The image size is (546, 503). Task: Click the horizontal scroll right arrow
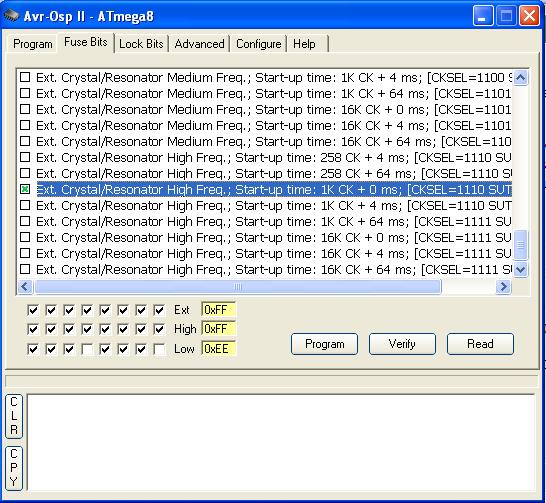[x=504, y=287]
